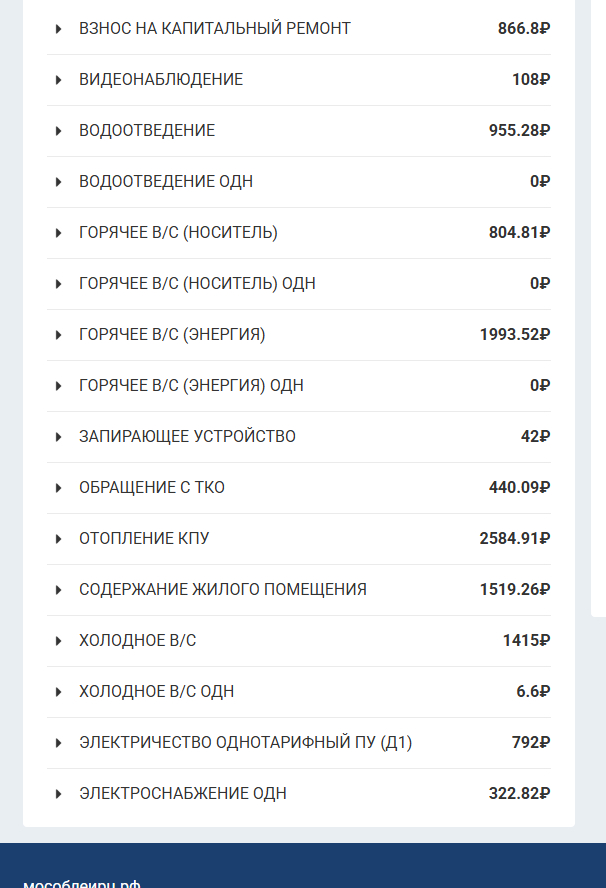The image size is (606, 888).
Task: Select the ЭЛЕКТРОСНАБЖЕНИЕ ОДН row label
Action: 182,794
